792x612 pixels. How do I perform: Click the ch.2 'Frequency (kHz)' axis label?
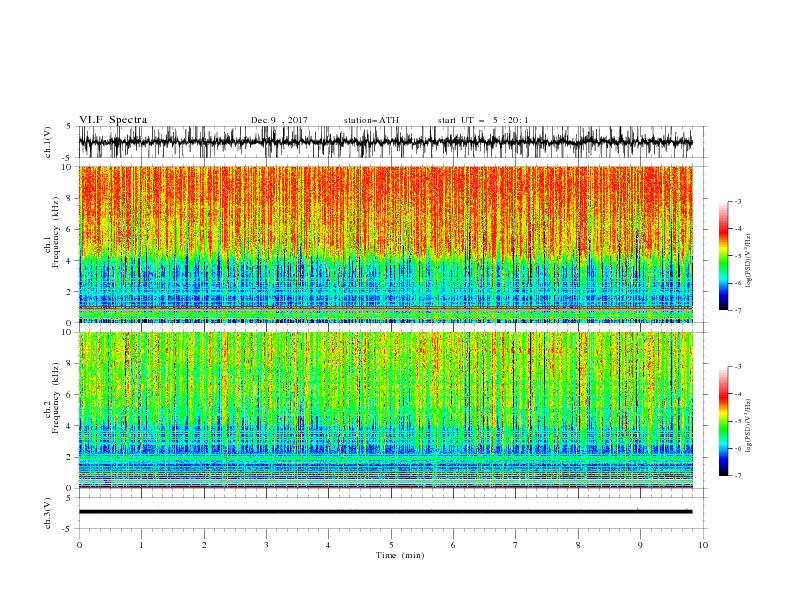(x=55, y=398)
